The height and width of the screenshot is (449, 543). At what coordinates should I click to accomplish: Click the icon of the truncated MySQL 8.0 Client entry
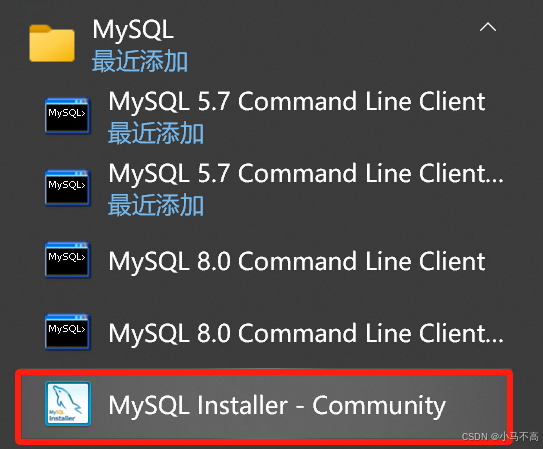click(67, 332)
